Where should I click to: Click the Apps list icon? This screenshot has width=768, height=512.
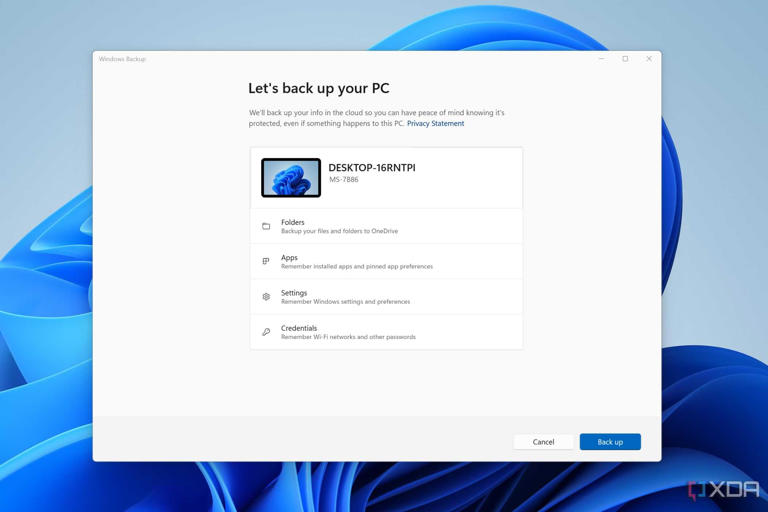[266, 262]
